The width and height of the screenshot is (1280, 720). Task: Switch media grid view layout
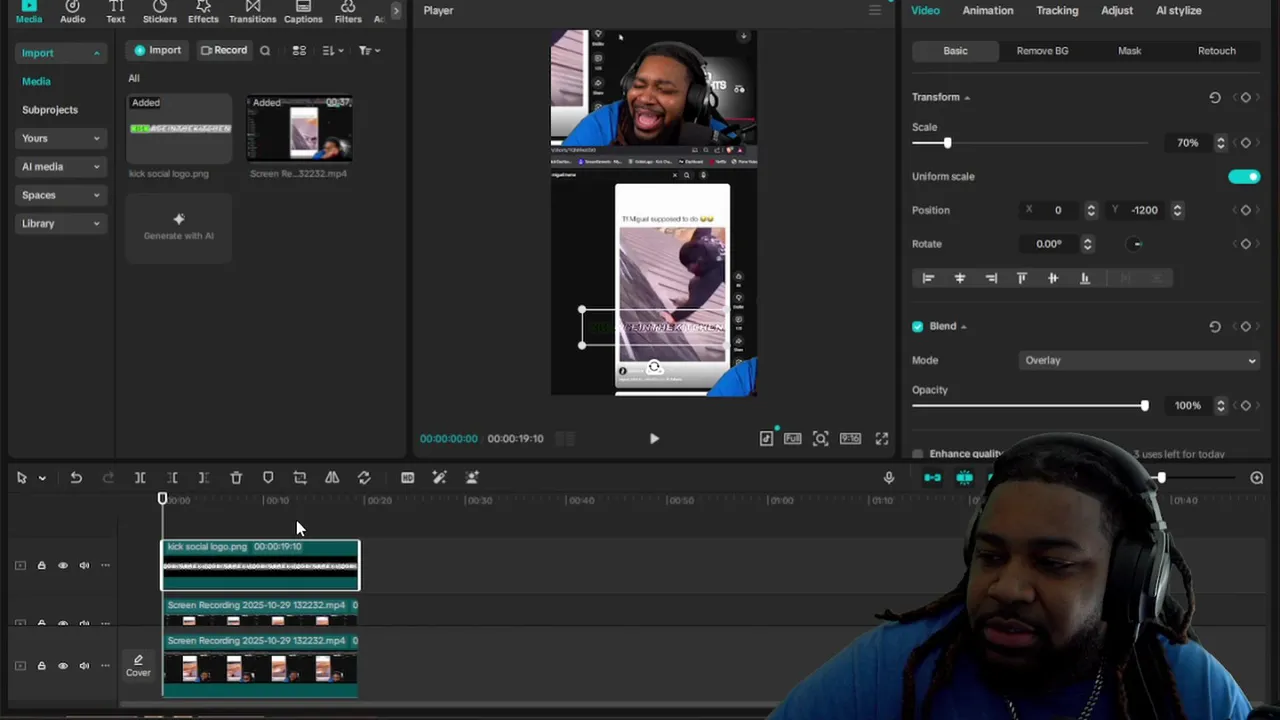[299, 50]
